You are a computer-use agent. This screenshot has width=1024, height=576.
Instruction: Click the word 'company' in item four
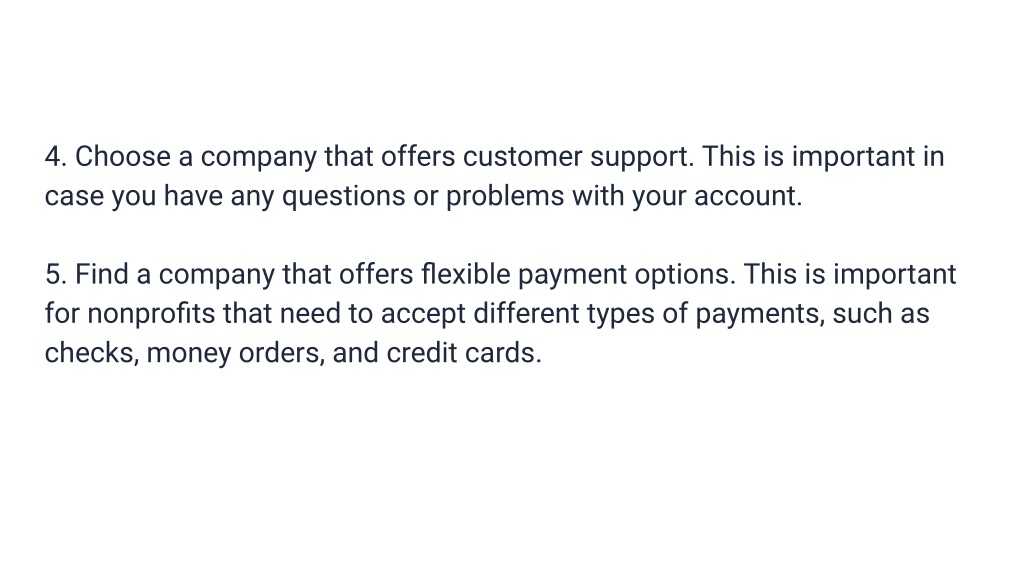(259, 158)
